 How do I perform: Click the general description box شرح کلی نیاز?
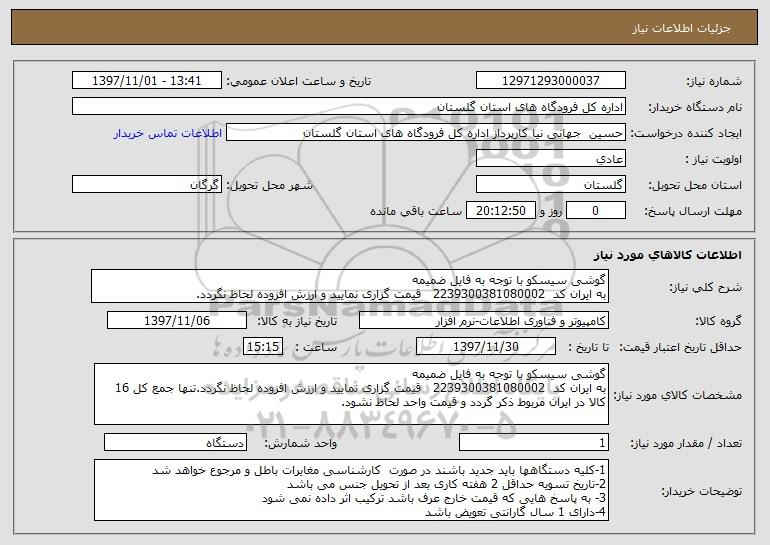(350, 286)
